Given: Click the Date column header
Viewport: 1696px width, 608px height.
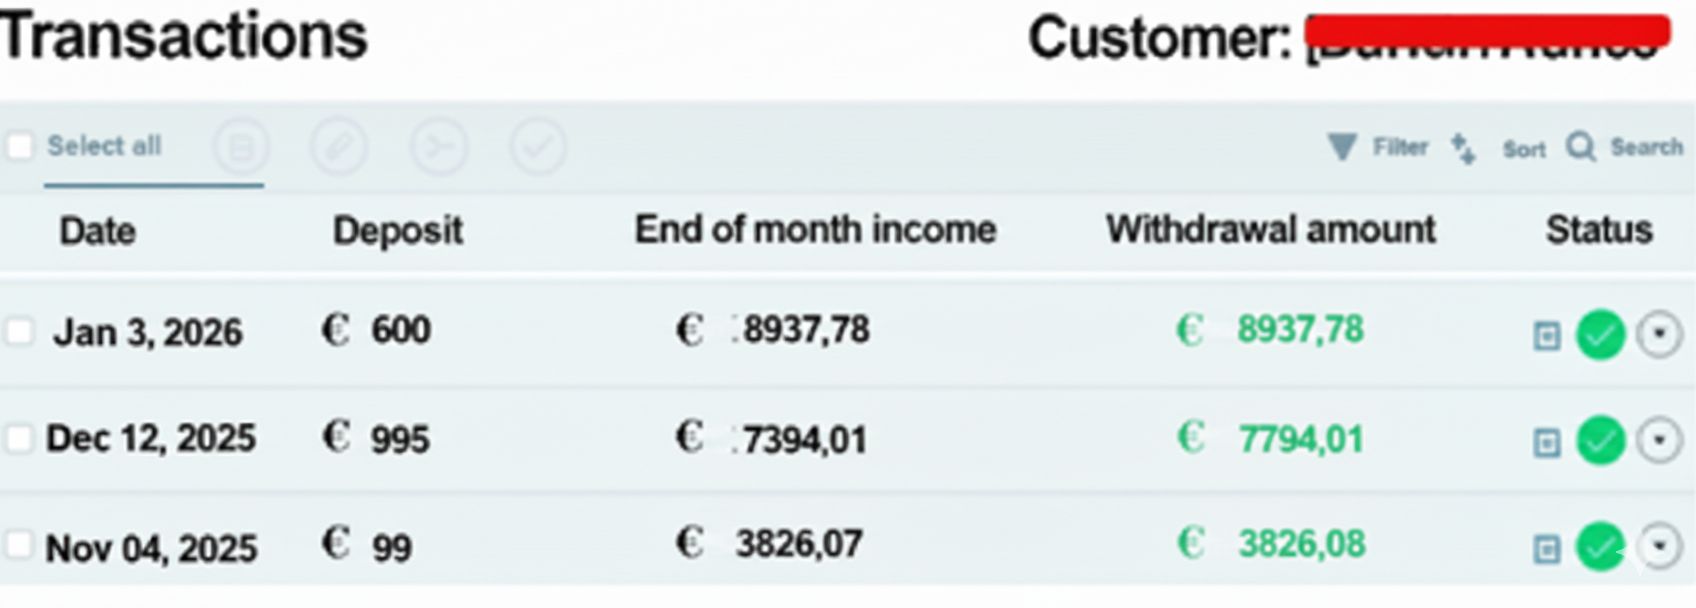Looking at the screenshot, I should [x=97, y=231].
